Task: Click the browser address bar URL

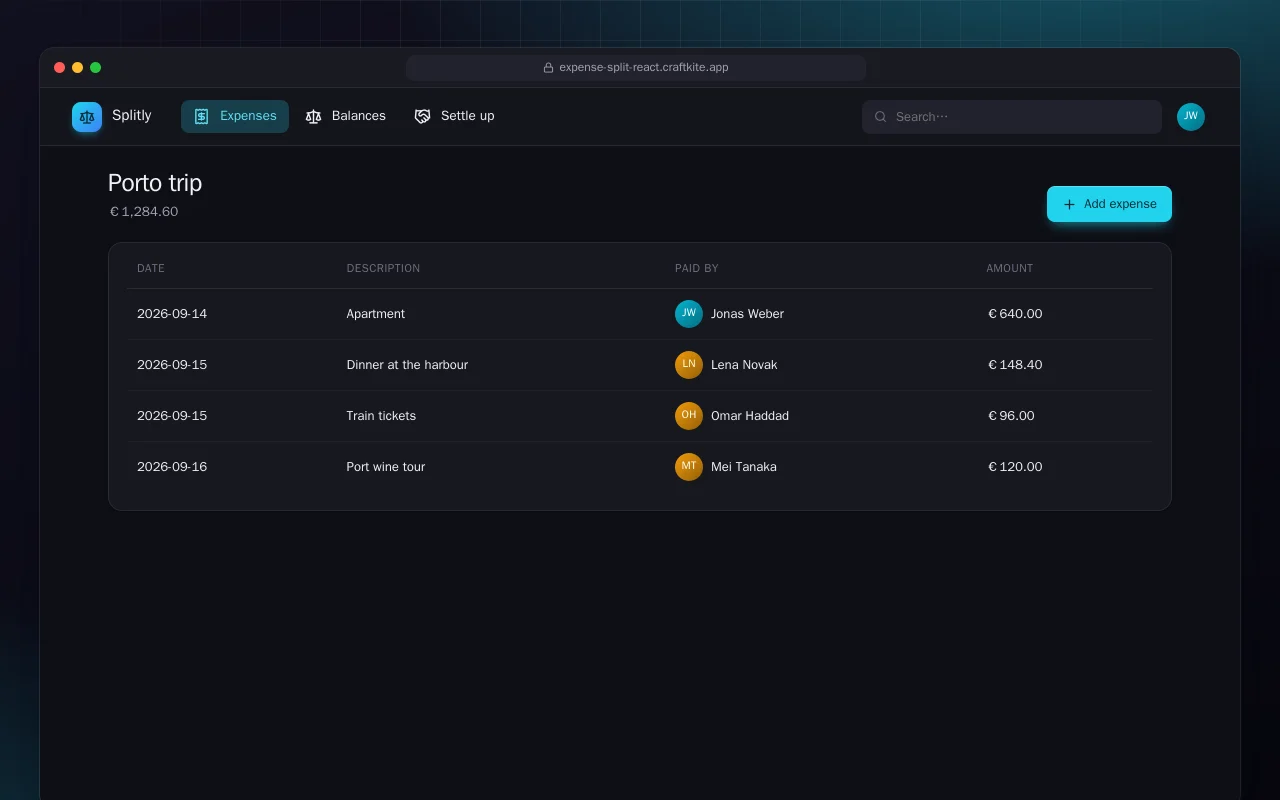Action: (644, 68)
